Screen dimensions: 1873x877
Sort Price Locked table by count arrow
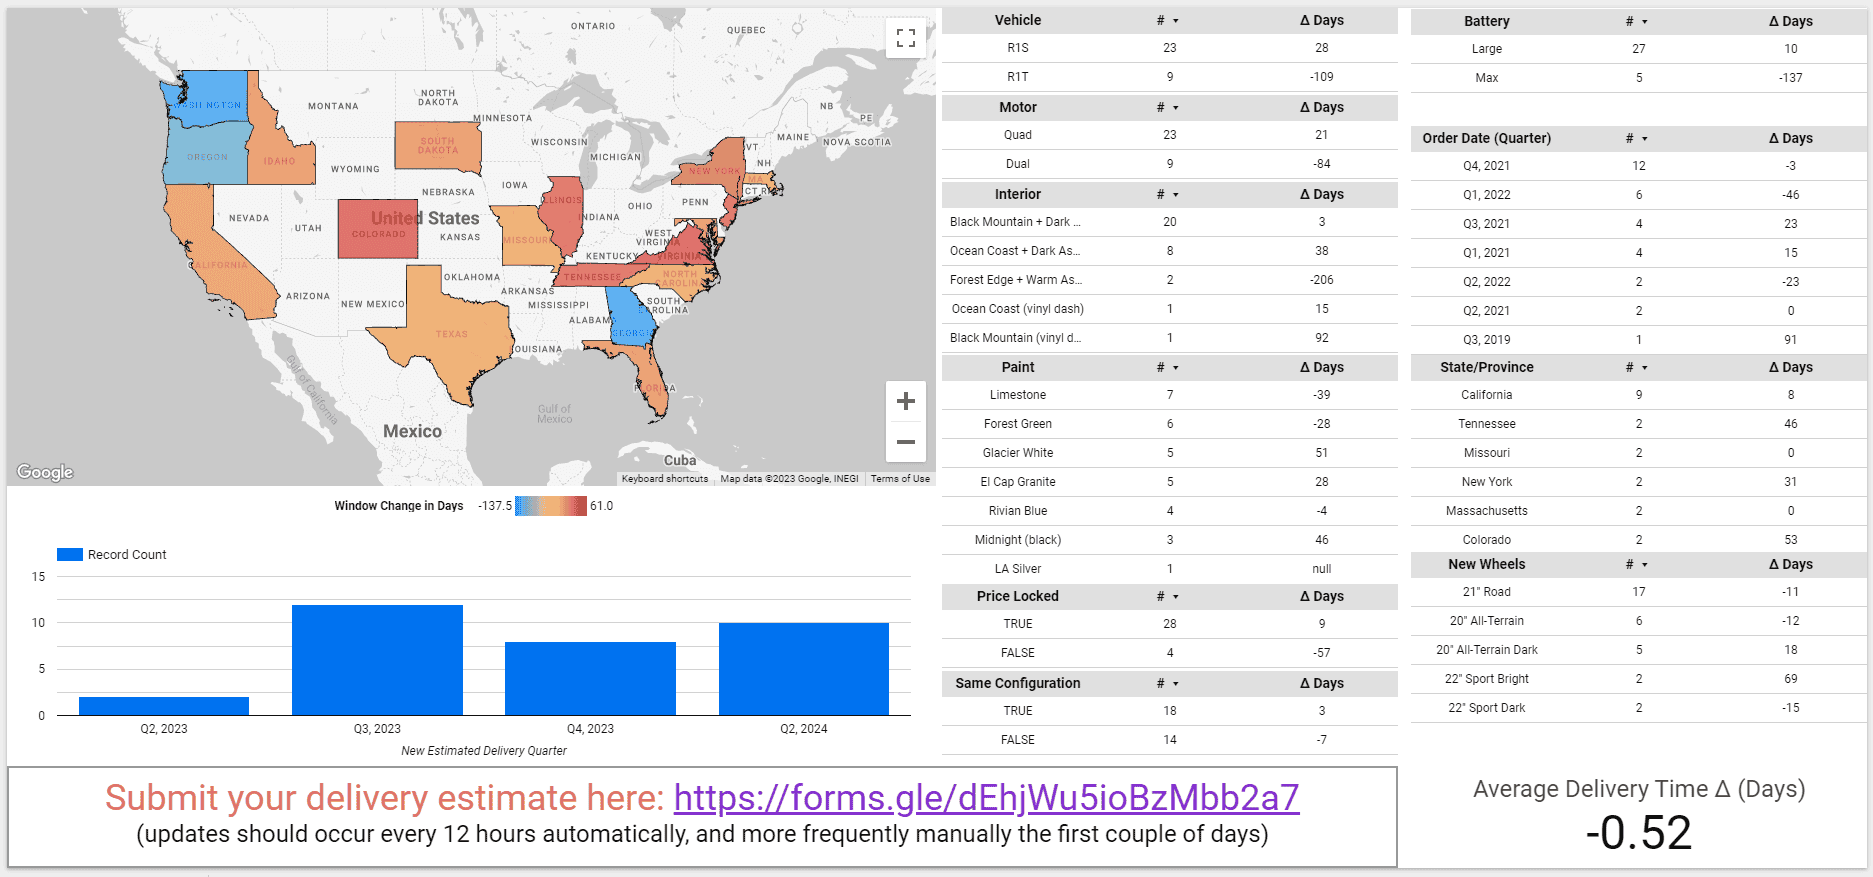tap(1176, 597)
